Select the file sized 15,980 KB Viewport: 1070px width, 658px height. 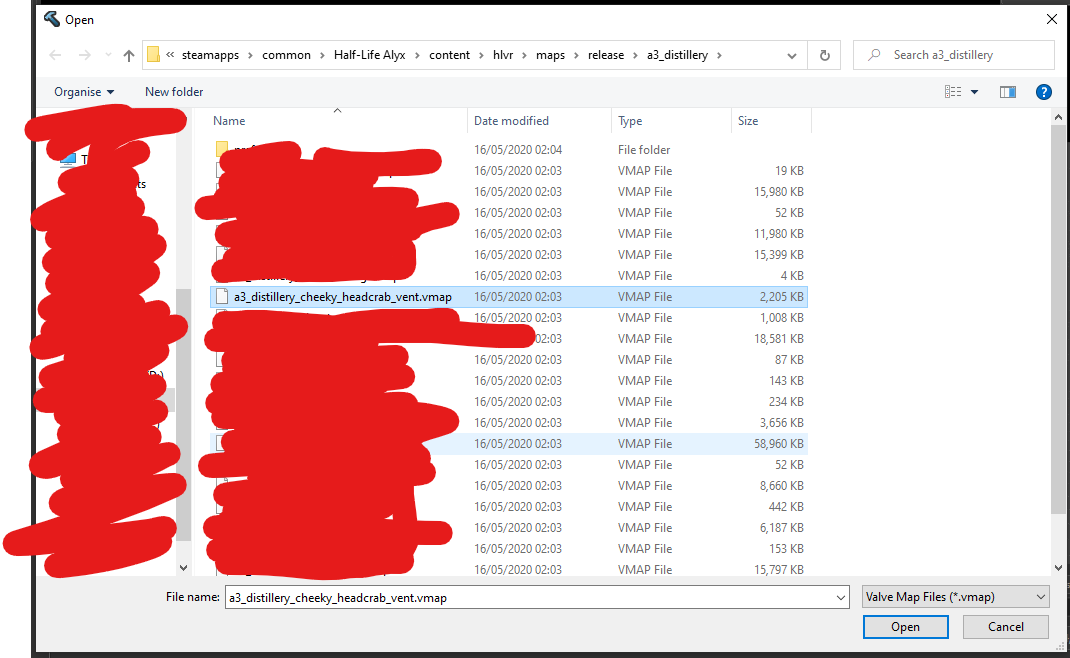(509, 192)
